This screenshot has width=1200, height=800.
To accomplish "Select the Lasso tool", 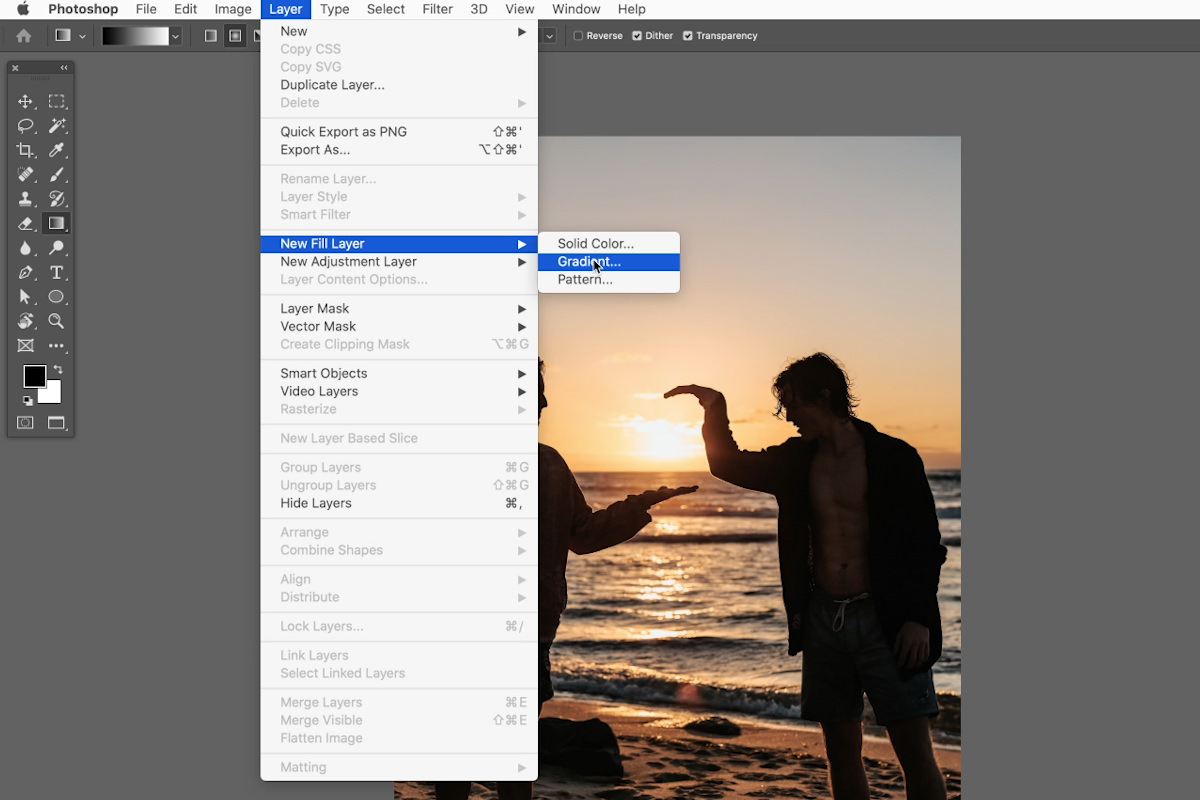I will pyautogui.click(x=27, y=126).
